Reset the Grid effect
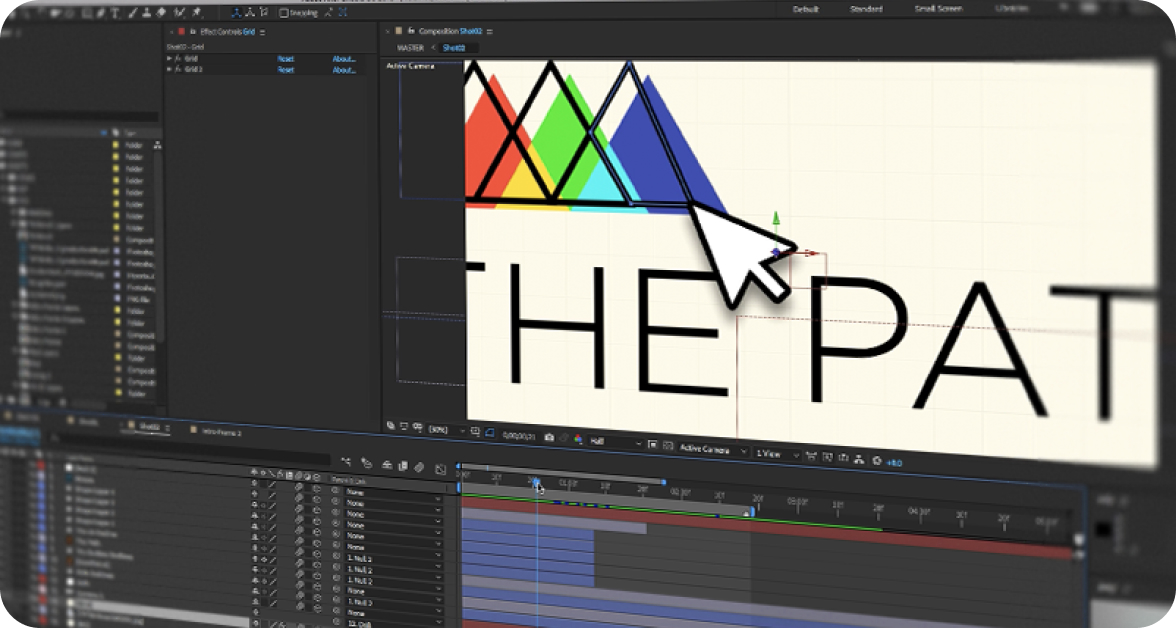The image size is (1176, 628). (286, 59)
